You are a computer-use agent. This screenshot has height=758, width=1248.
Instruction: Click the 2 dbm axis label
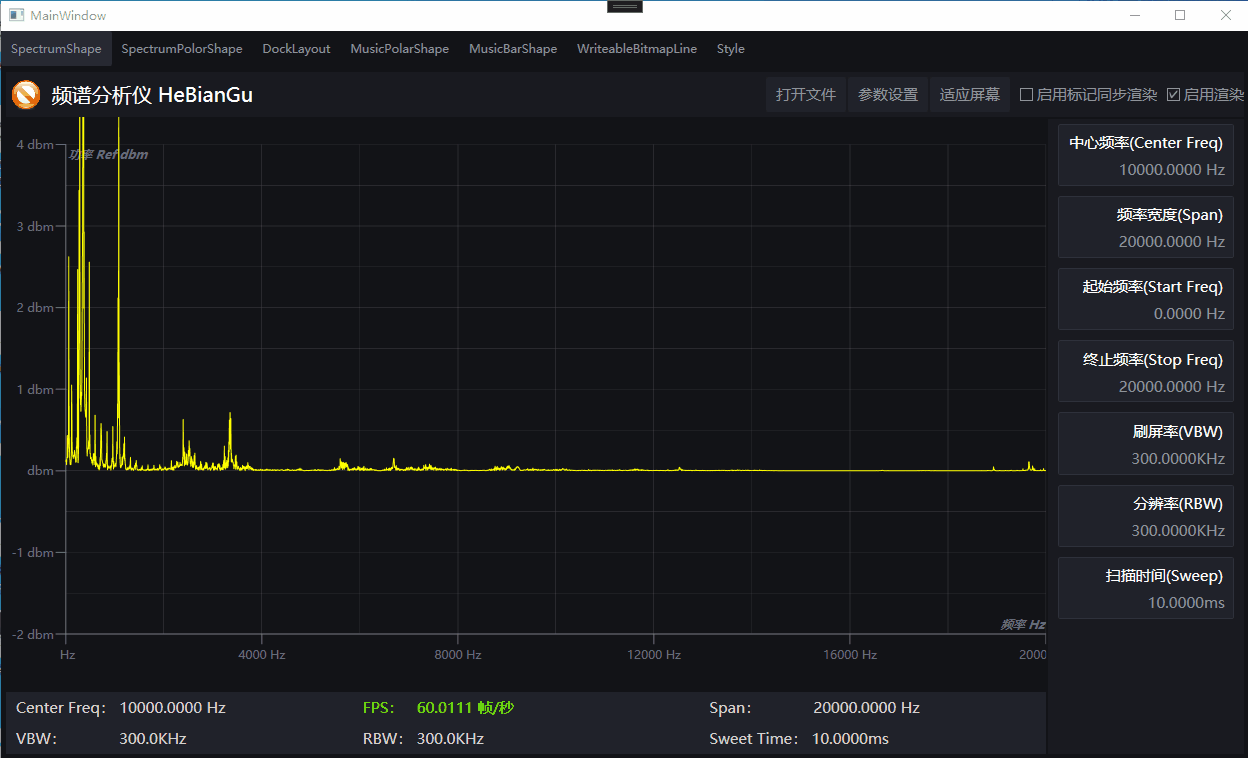[x=35, y=307]
